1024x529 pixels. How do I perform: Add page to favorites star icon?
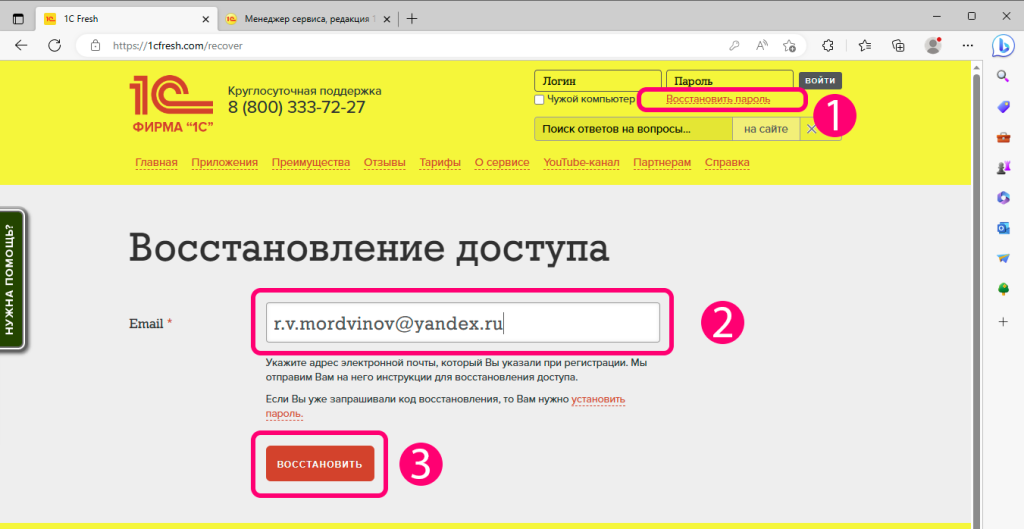click(x=790, y=45)
